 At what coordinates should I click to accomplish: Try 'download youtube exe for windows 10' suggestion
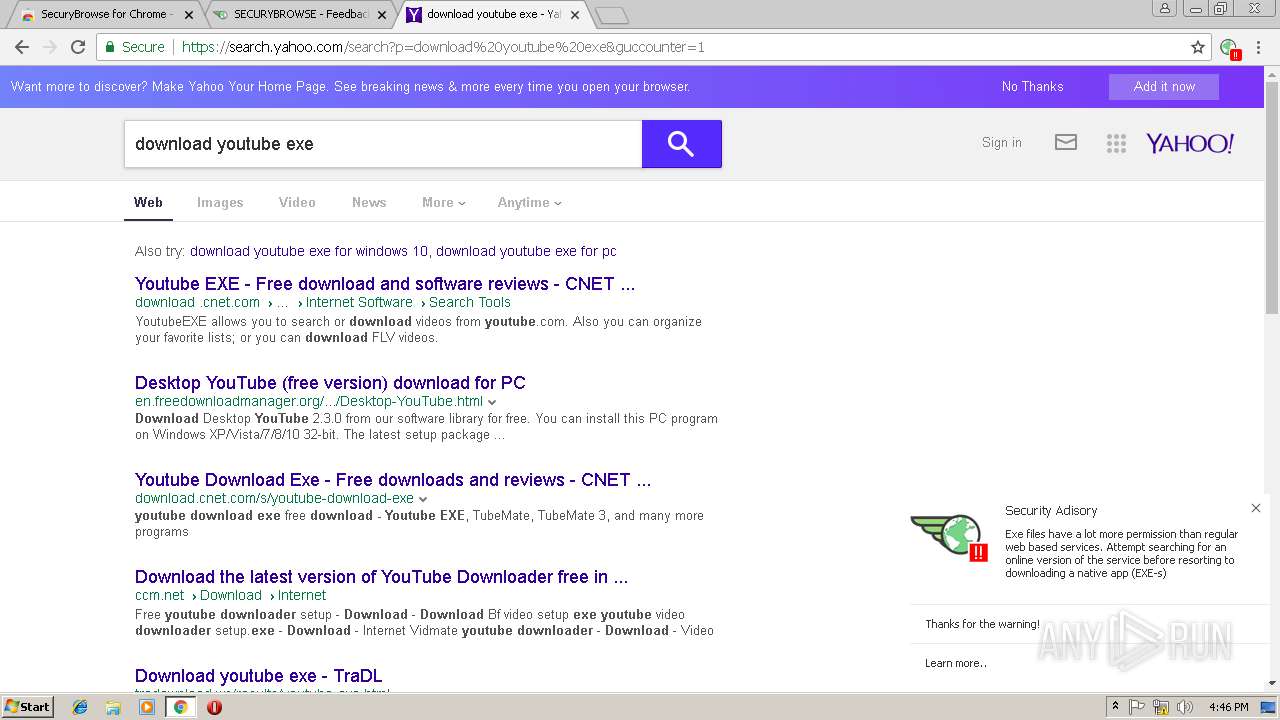[x=309, y=251]
